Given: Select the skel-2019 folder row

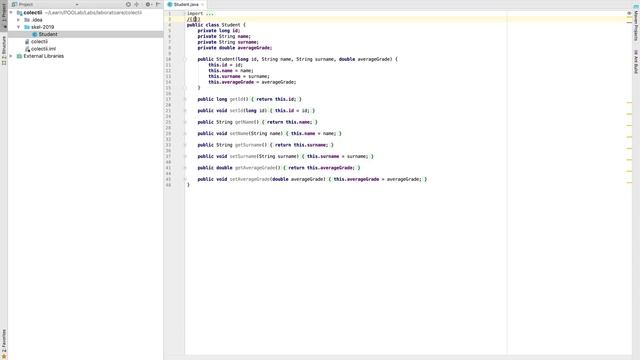Looking at the screenshot, I should [85, 27].
